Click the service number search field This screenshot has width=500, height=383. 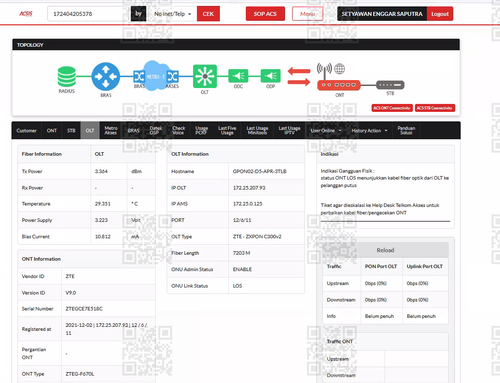[x=89, y=14]
